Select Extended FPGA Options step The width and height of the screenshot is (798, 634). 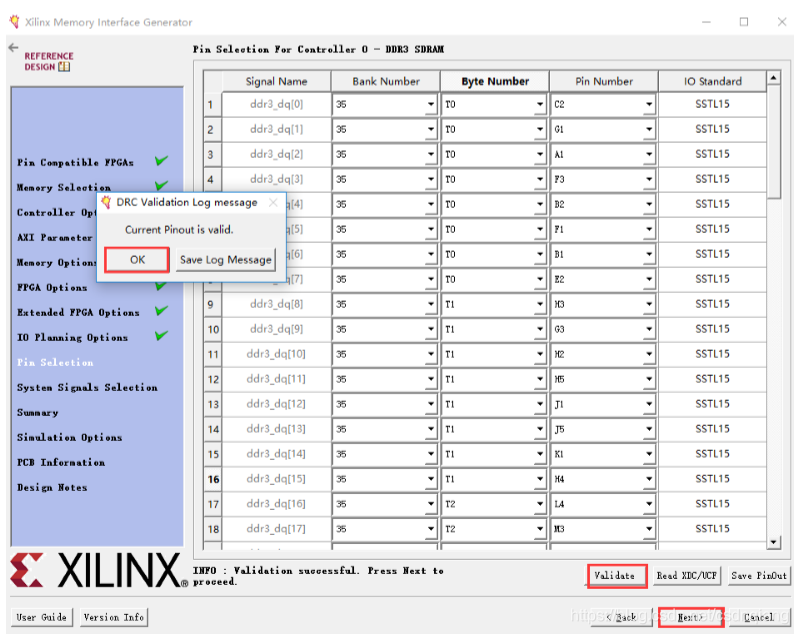click(78, 312)
